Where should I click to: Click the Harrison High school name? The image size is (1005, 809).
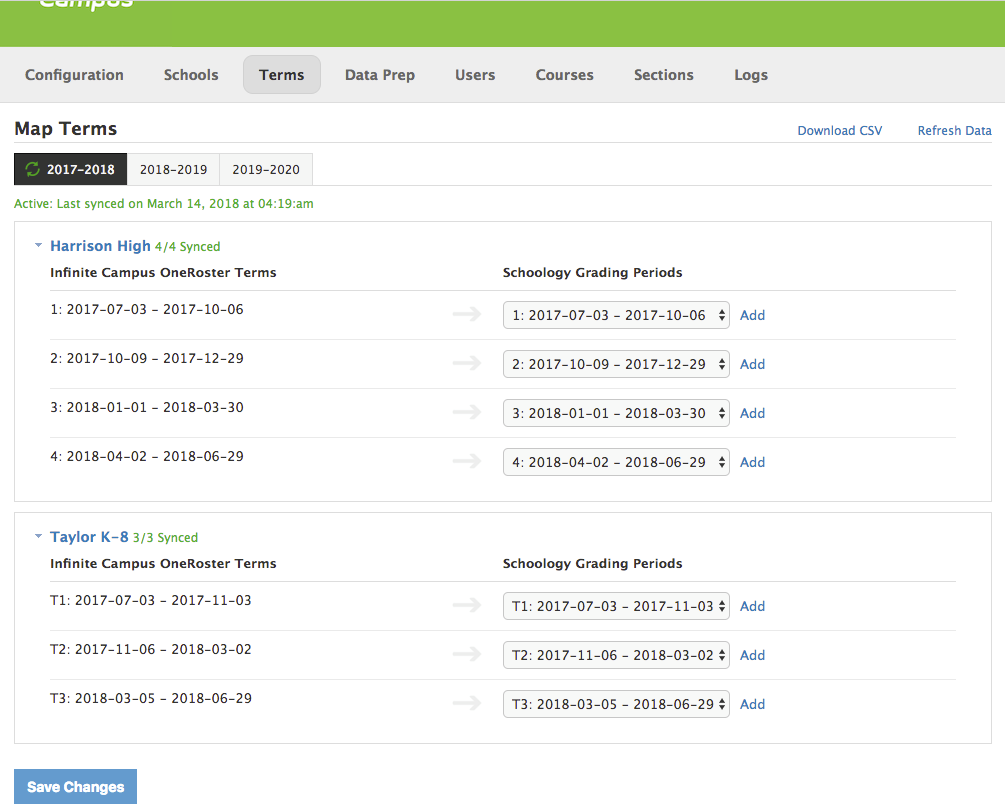click(100, 246)
